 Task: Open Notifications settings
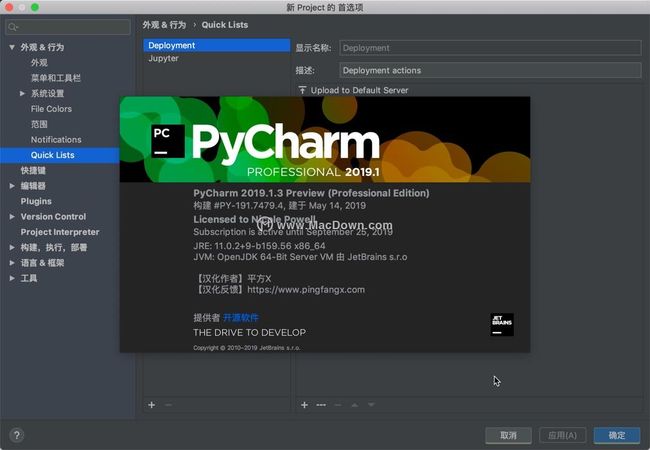tap(56, 140)
